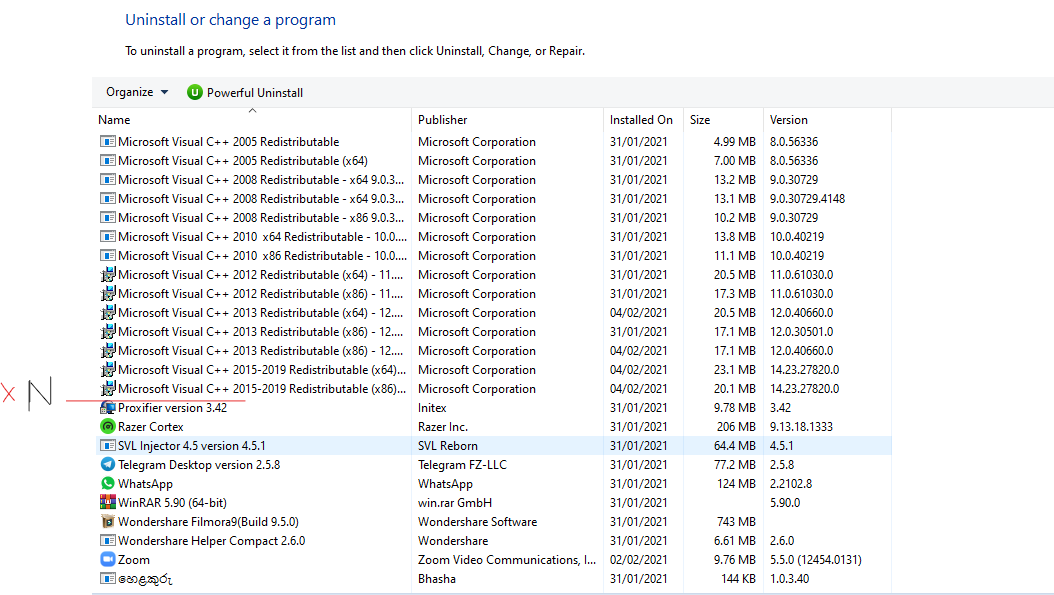Screen dimensions: 1054x595
Task: Click the Wondershare Filmora9 icon
Action: click(108, 522)
